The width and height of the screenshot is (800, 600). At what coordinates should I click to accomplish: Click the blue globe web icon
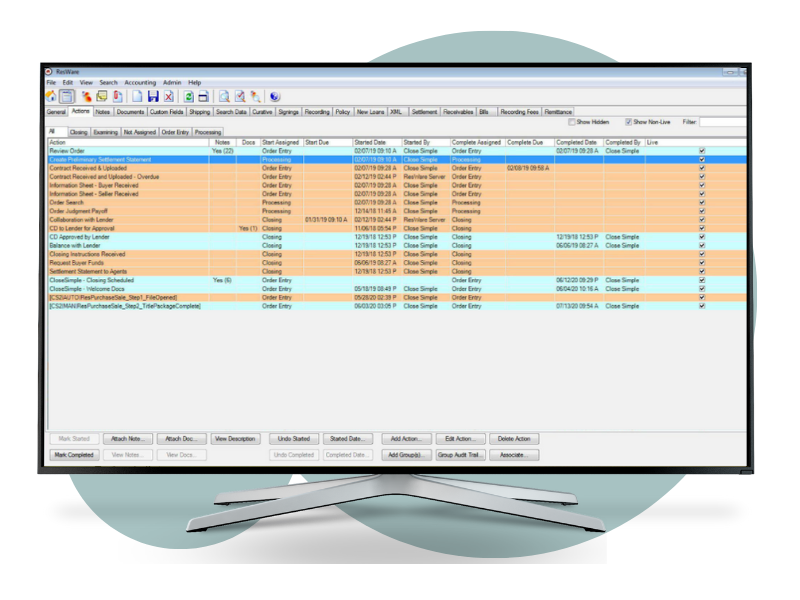click(x=272, y=94)
